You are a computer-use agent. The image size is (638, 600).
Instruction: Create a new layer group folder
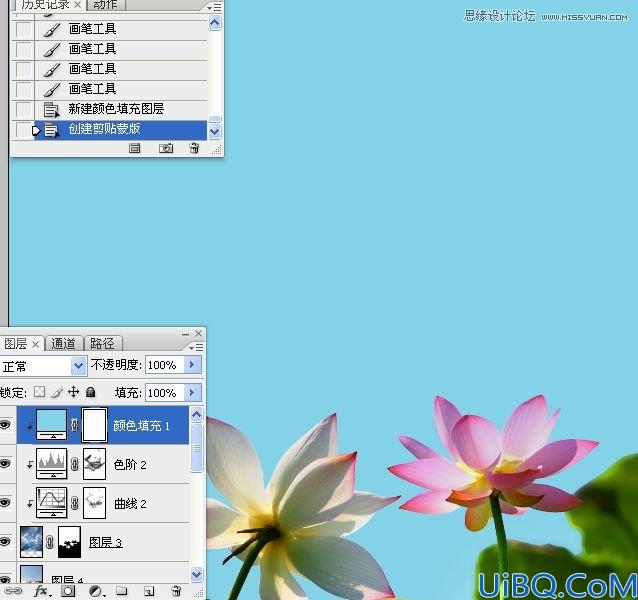click(122, 591)
